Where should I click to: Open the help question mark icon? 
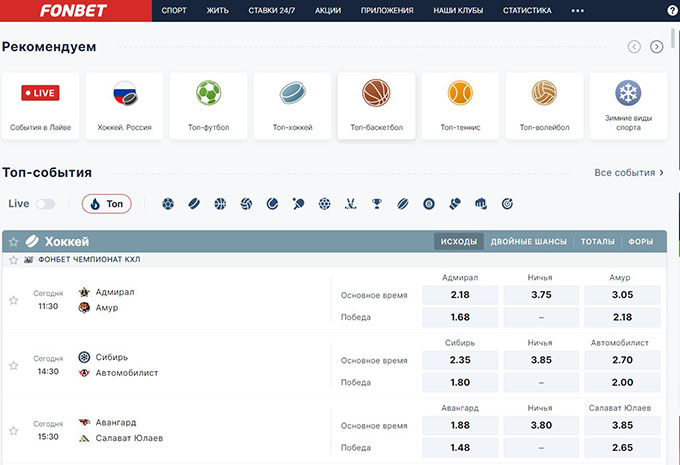click(x=672, y=10)
